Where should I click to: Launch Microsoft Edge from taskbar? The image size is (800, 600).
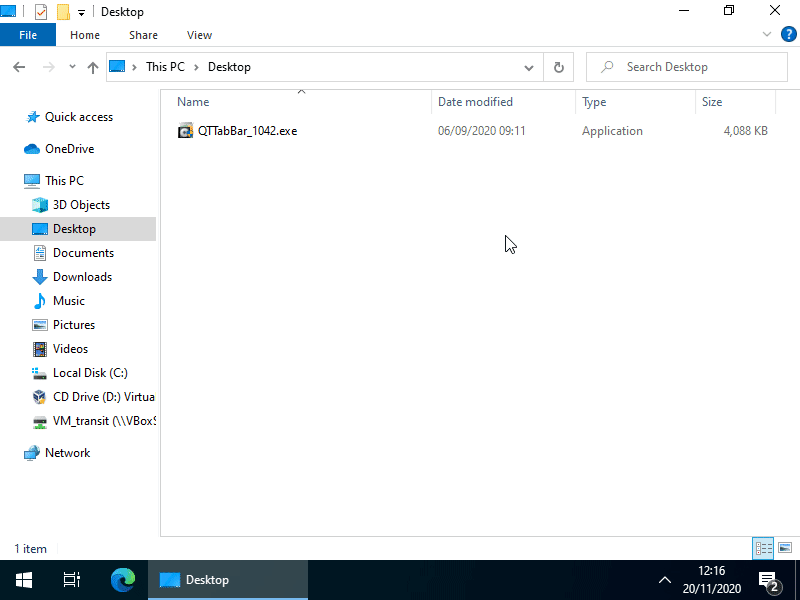pos(122,580)
